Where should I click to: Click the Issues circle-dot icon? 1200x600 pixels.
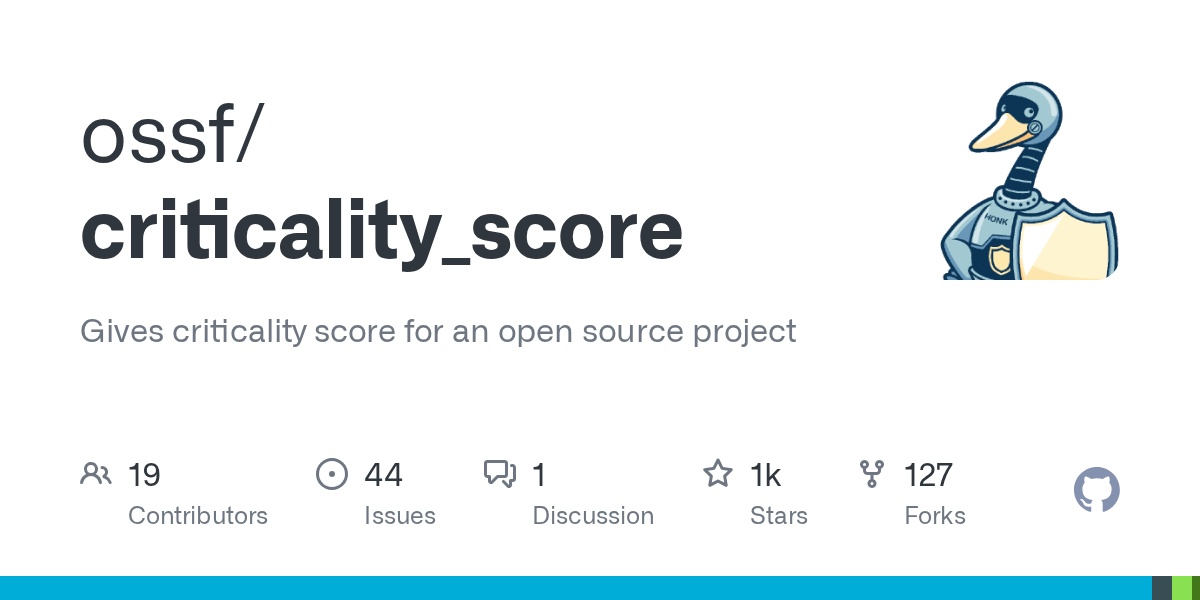click(331, 474)
